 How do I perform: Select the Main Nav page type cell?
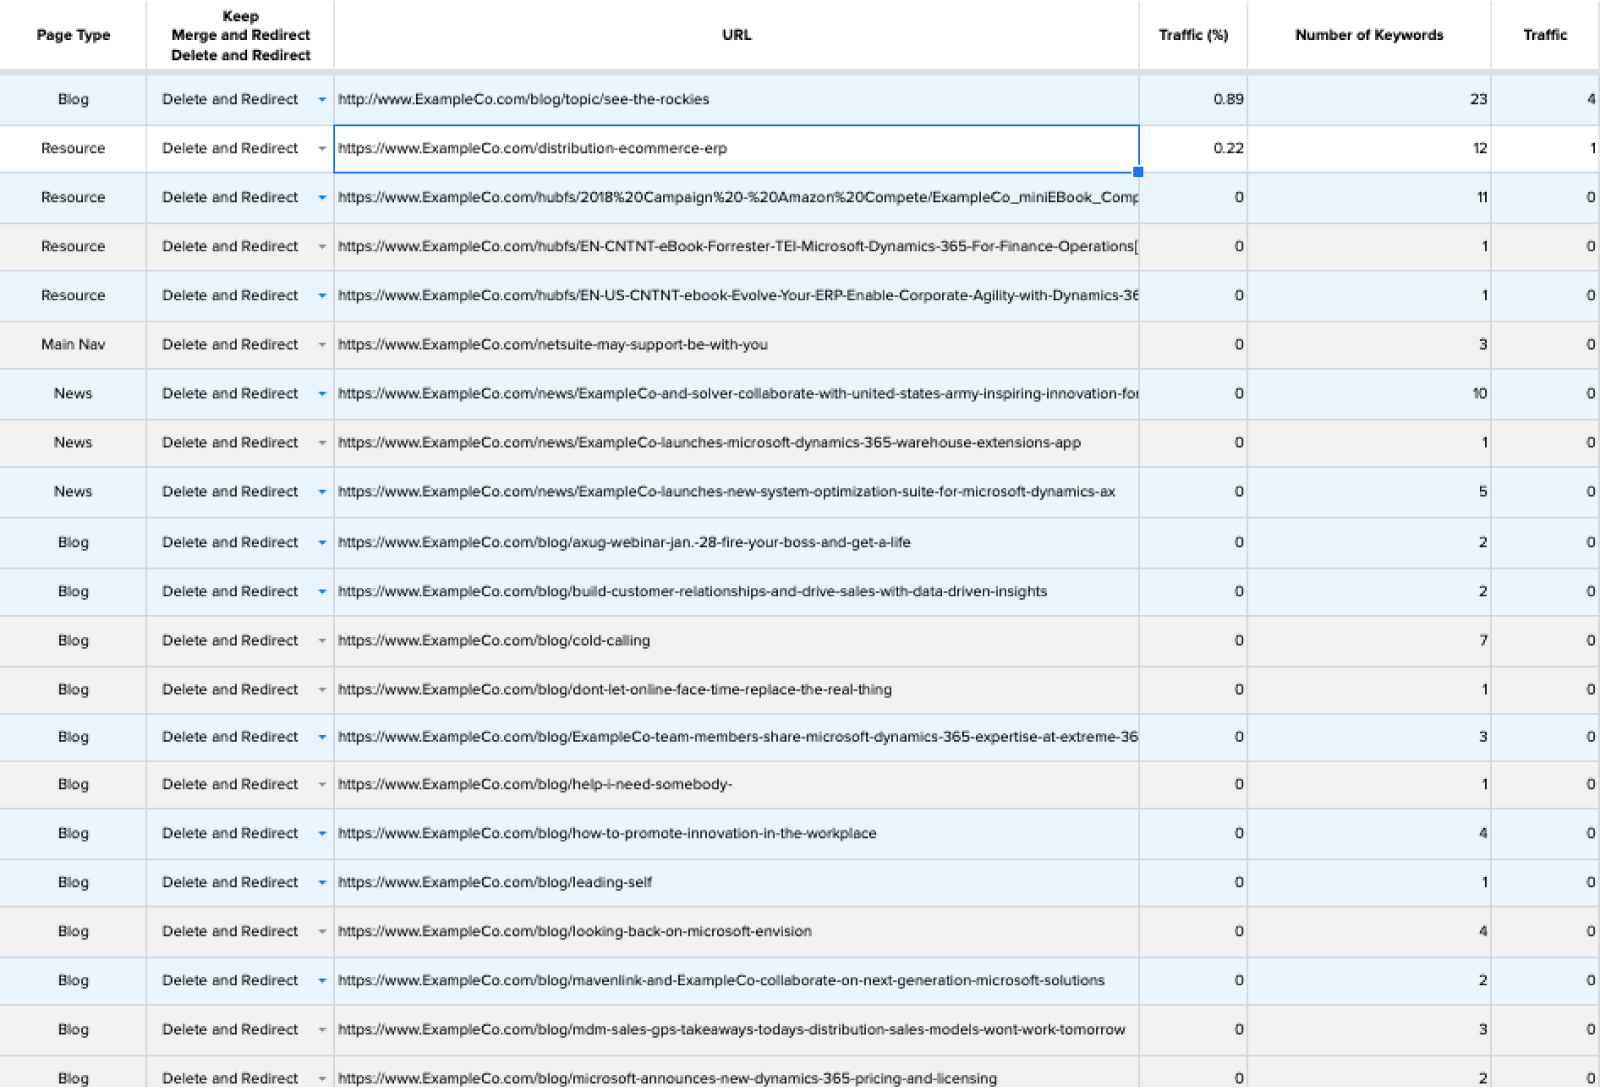click(x=73, y=345)
